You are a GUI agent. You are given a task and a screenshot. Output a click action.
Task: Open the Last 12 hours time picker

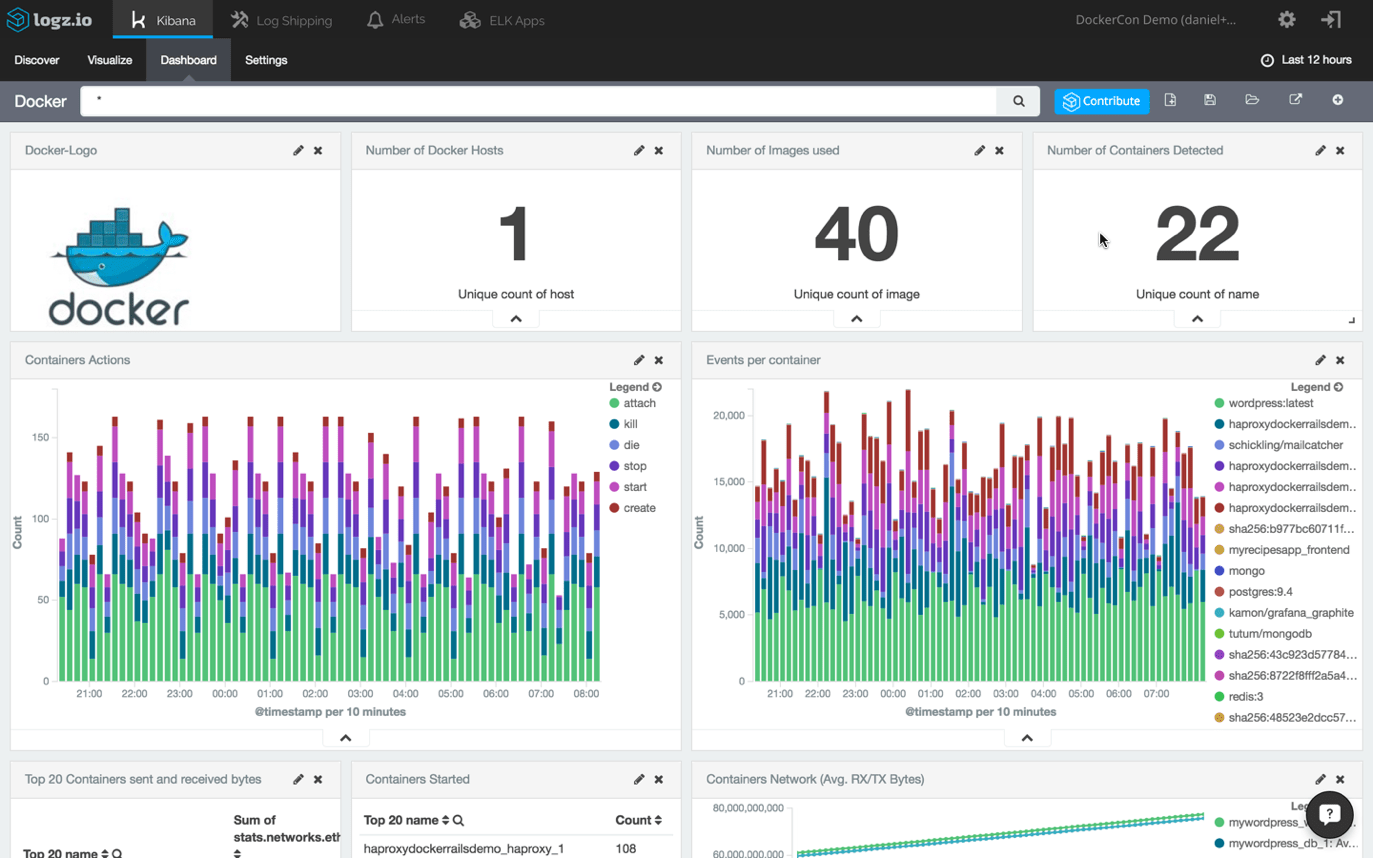1306,60
